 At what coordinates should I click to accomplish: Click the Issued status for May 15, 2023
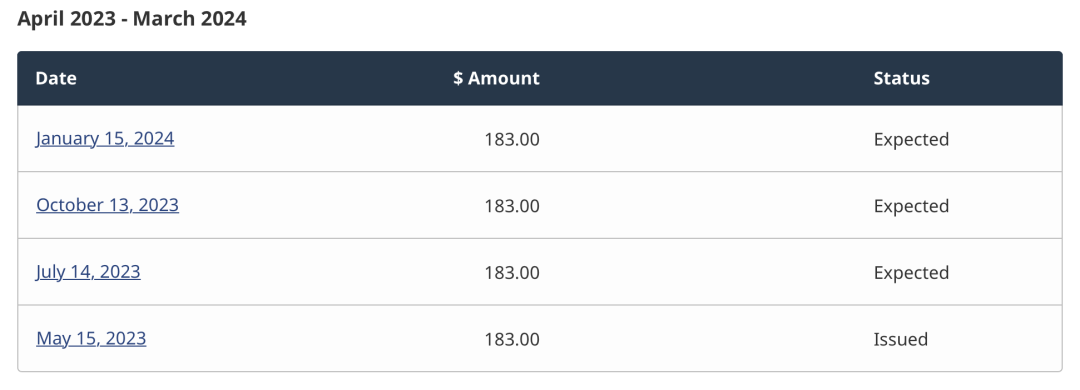pyautogui.click(x=901, y=340)
